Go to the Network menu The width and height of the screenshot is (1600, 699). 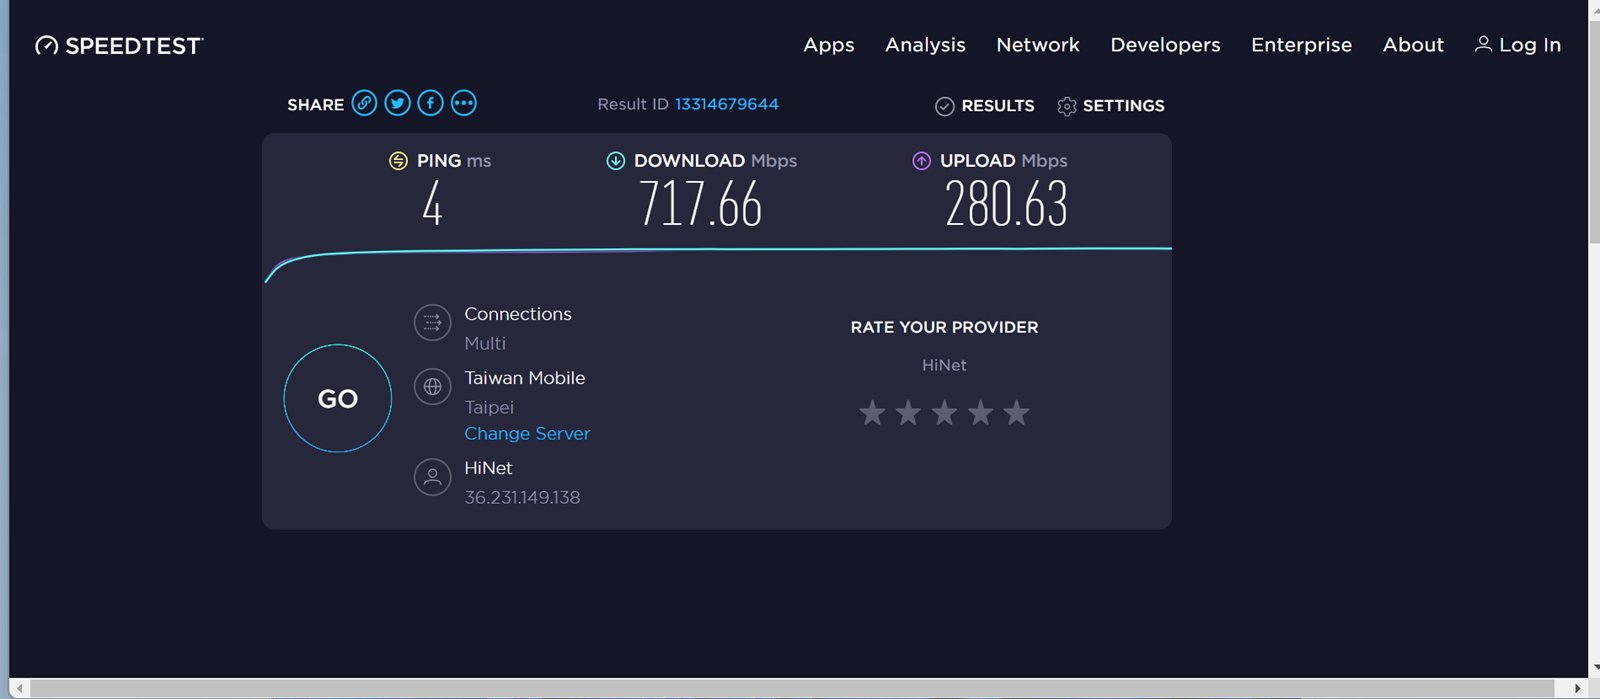[1037, 45]
